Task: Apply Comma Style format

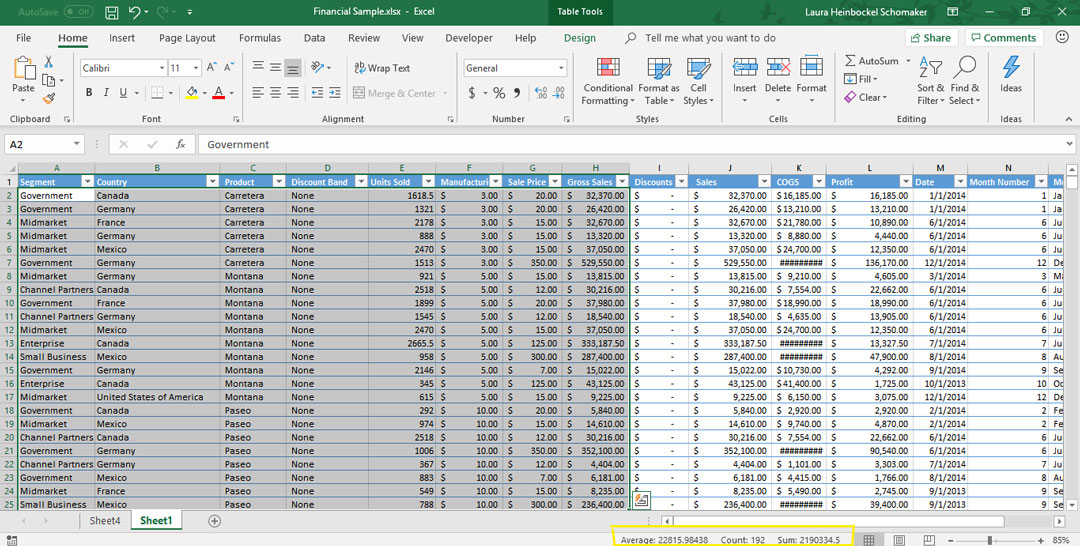Action: [517, 93]
